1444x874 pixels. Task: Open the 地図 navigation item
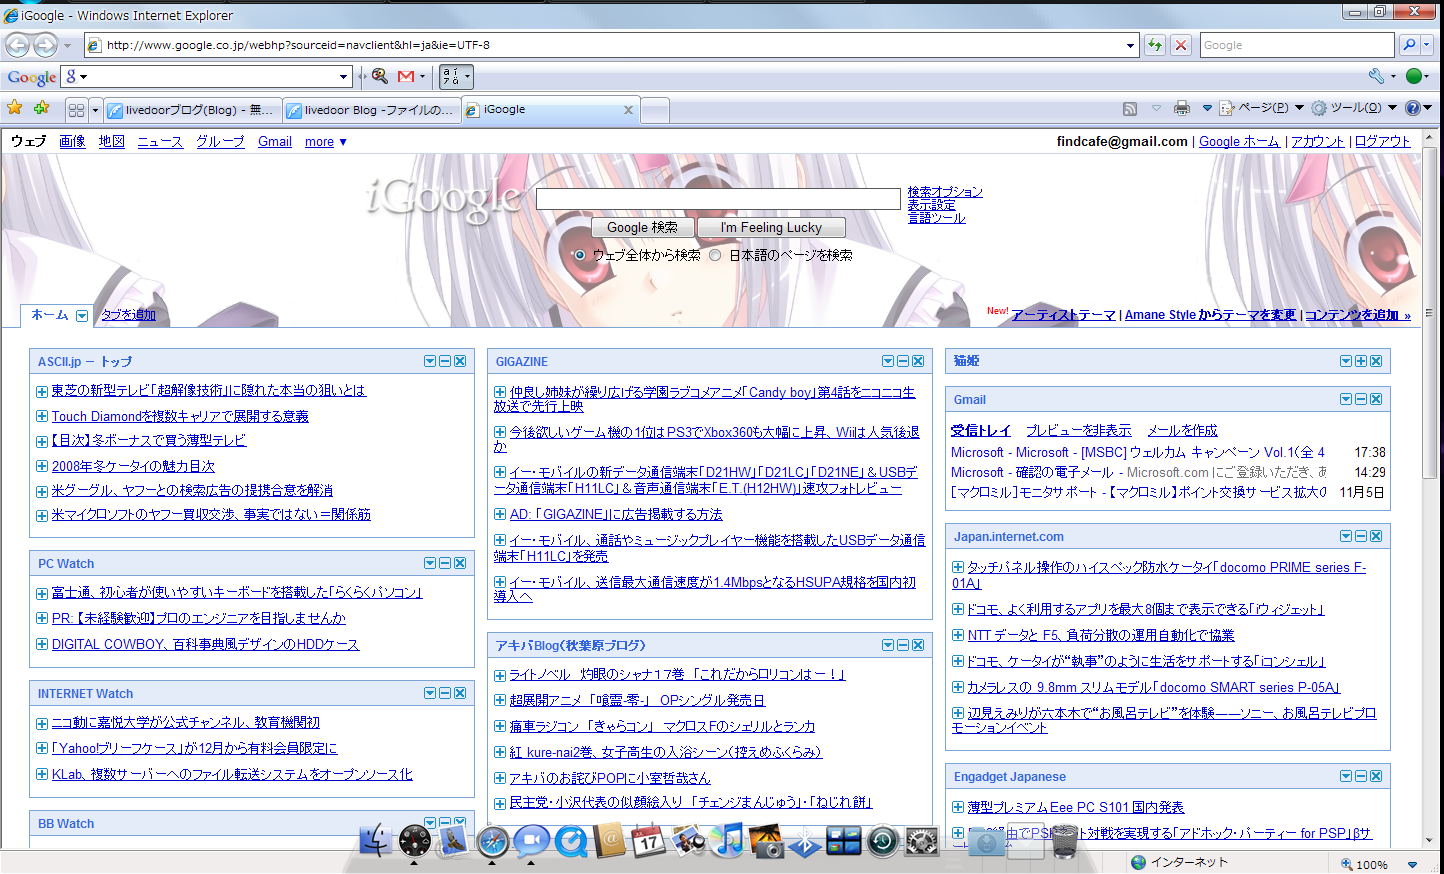pyautogui.click(x=112, y=142)
